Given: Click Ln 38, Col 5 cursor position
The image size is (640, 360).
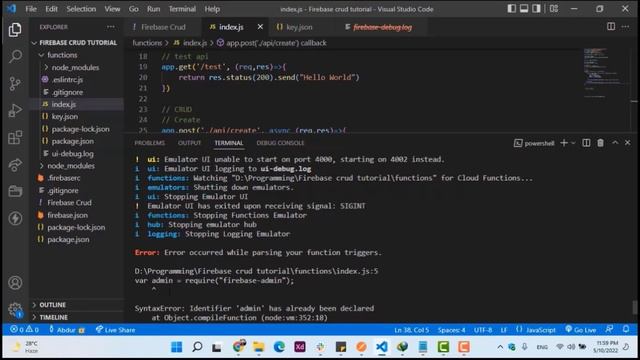Looking at the screenshot, I should point(411,329).
